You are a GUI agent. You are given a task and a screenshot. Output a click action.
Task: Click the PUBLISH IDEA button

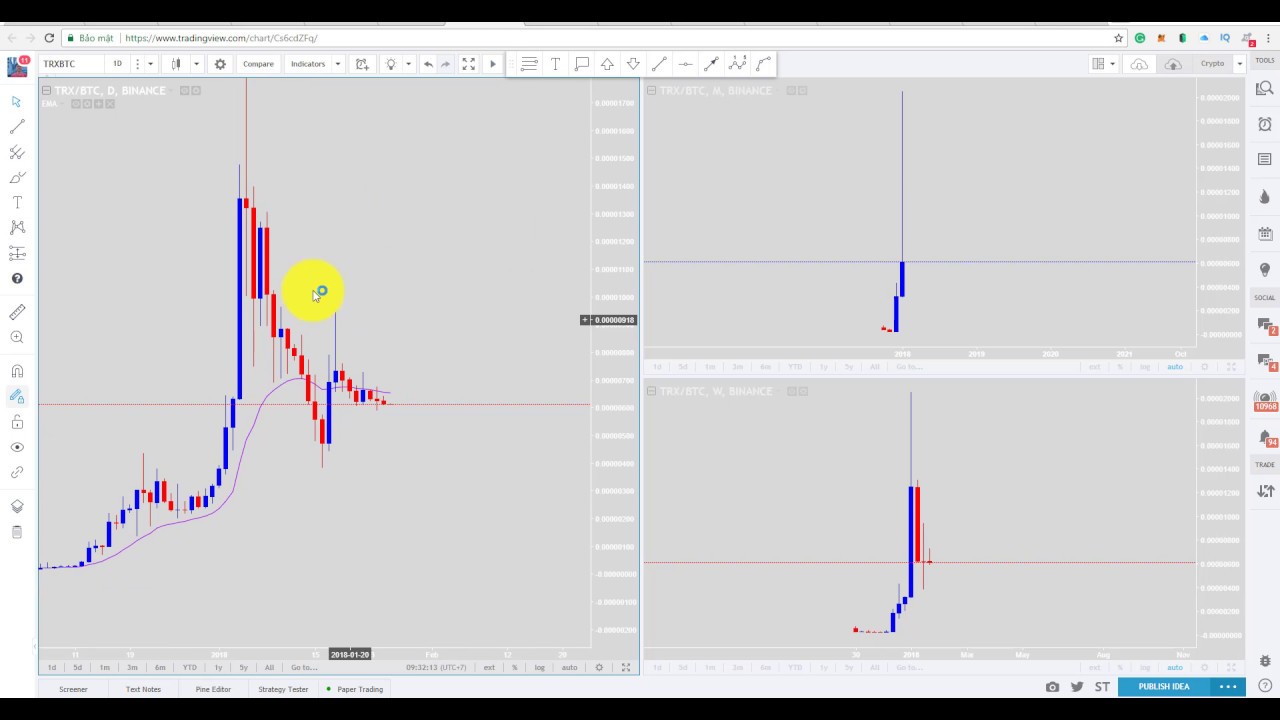click(1163, 686)
